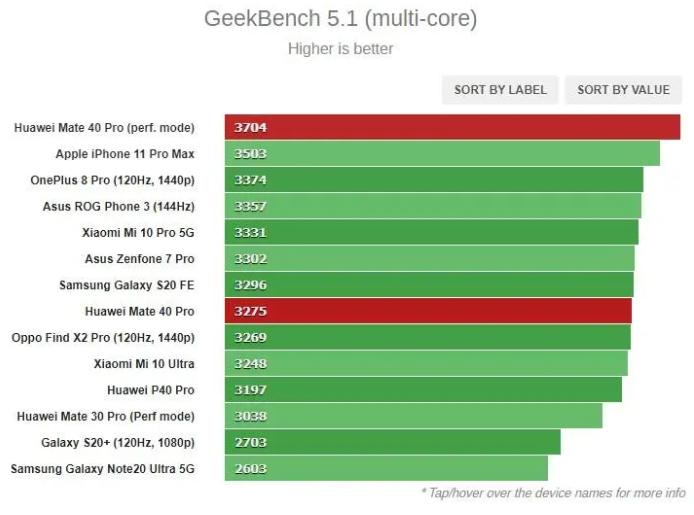Click Samsung Galaxy Note20 Ultra 5G label
Screen dimensions: 694x515
(x=102, y=468)
